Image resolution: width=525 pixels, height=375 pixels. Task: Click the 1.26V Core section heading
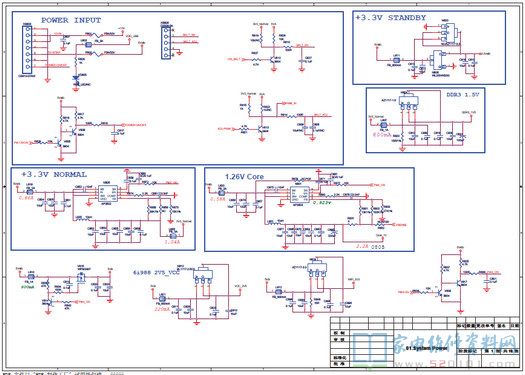click(244, 176)
